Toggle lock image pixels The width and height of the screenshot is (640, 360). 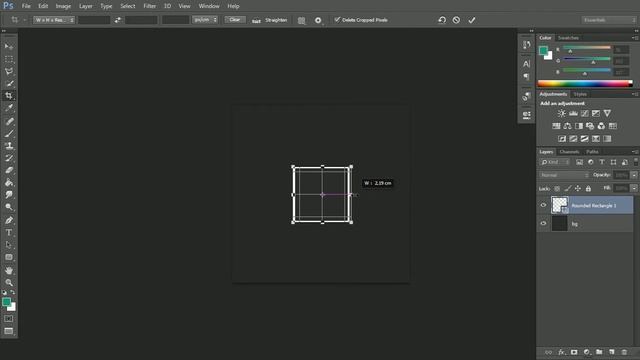(567, 189)
